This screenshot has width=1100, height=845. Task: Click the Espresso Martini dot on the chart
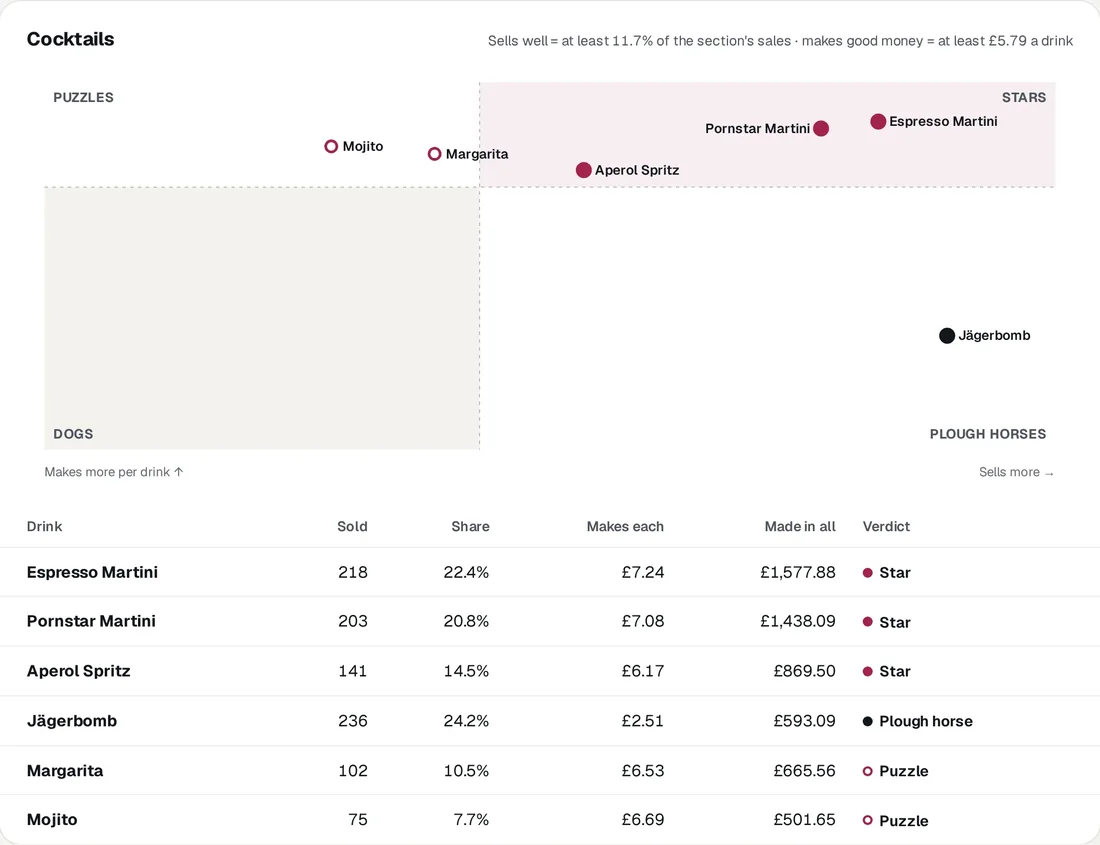pos(878,121)
